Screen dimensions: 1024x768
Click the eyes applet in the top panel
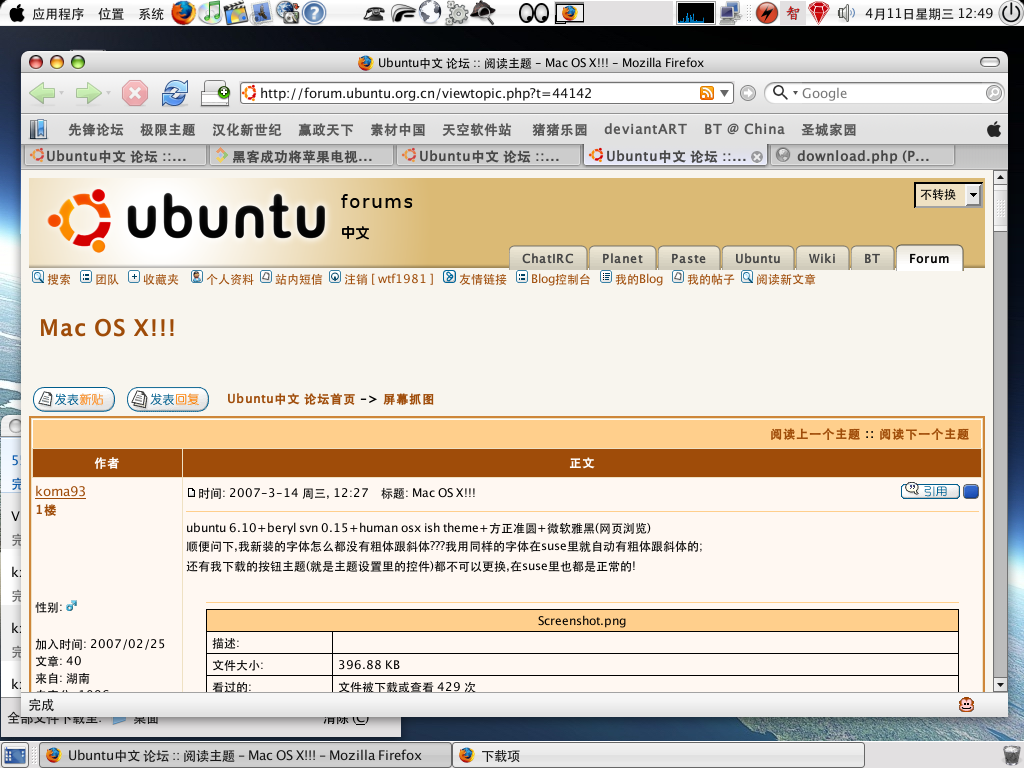pos(533,13)
